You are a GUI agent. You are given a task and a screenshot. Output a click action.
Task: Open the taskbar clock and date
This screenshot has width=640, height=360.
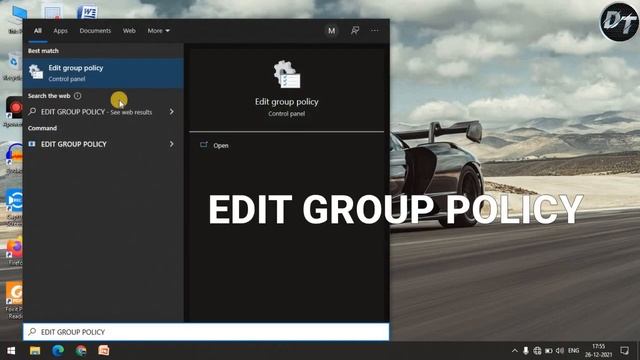click(x=598, y=351)
